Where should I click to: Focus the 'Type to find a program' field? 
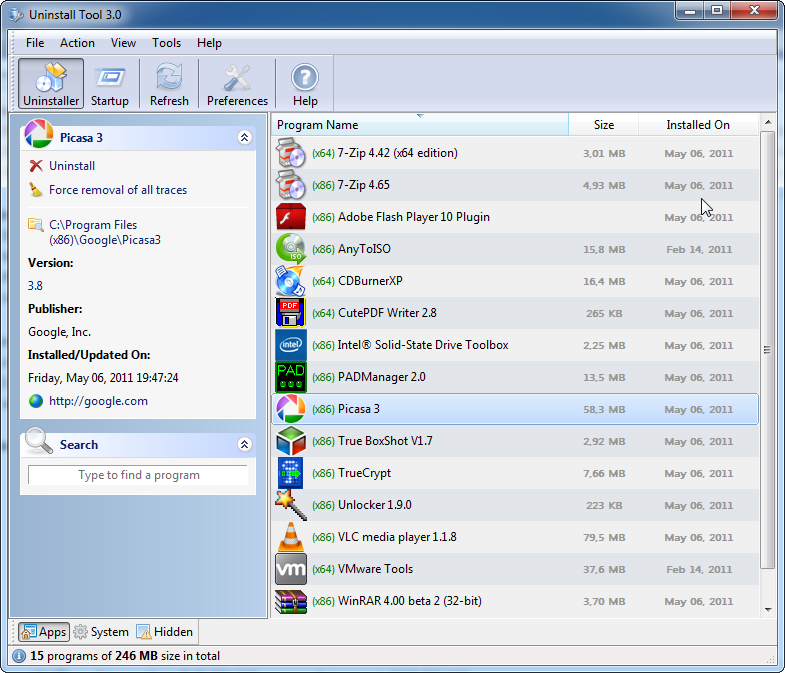point(138,475)
